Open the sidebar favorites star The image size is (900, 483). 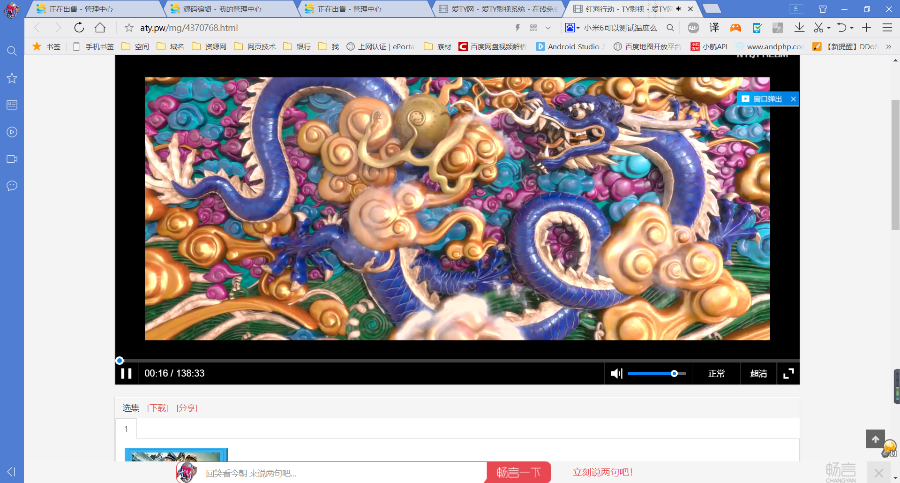[11, 78]
